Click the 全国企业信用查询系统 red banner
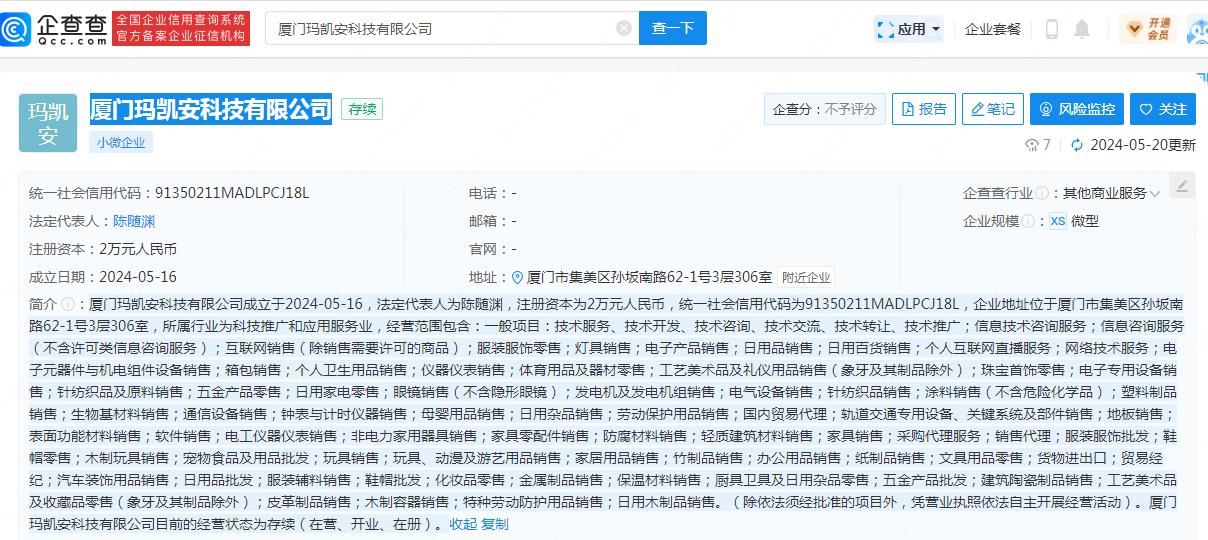This screenshot has width=1208, height=540. coord(180,28)
